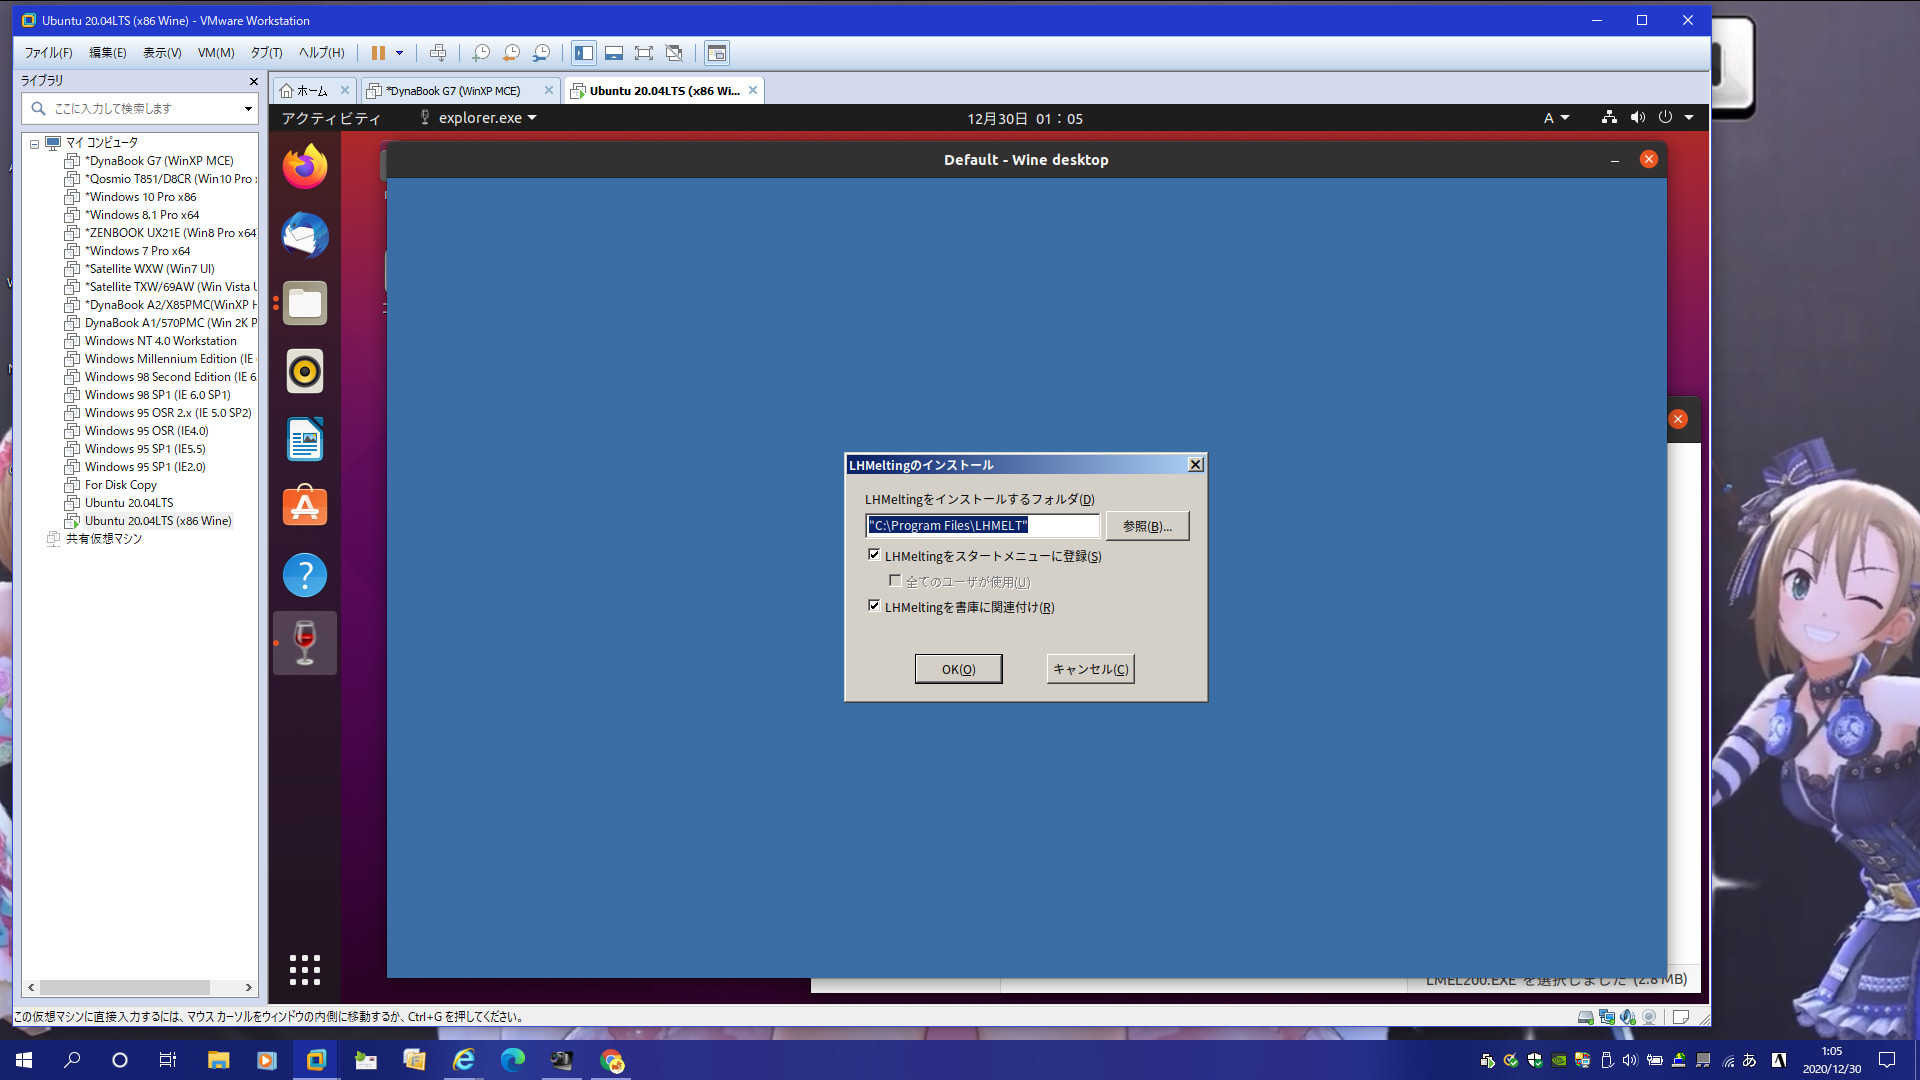Click the network adapter status icon
This screenshot has height=1080, width=1920.
1607,1017
